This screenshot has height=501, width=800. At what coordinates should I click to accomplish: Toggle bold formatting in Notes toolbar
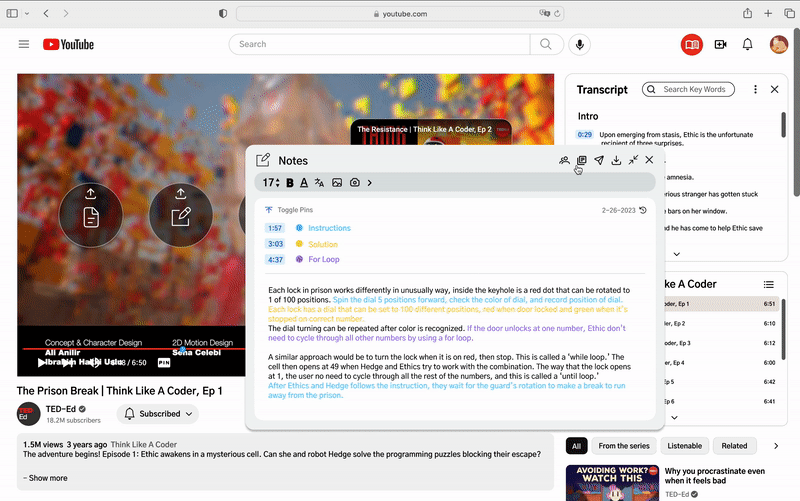[x=290, y=183]
